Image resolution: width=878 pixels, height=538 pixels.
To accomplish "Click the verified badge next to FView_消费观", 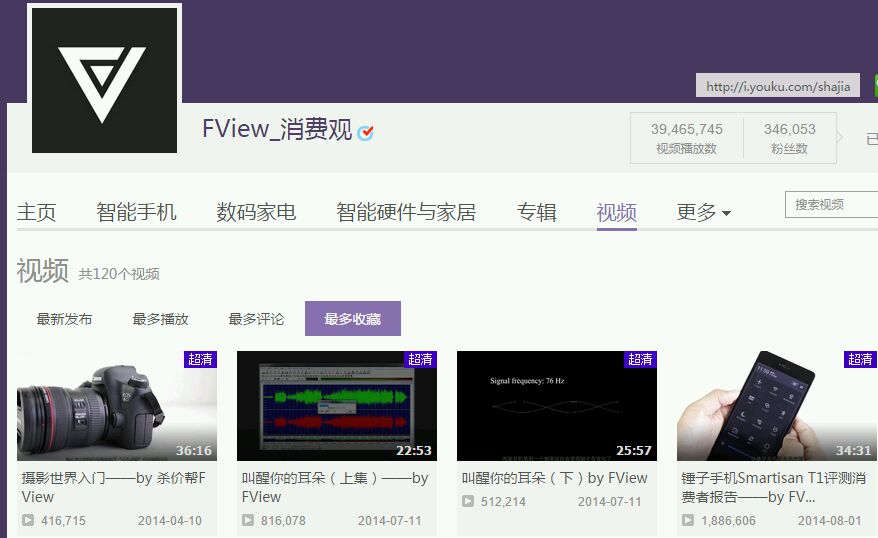I will [366, 132].
